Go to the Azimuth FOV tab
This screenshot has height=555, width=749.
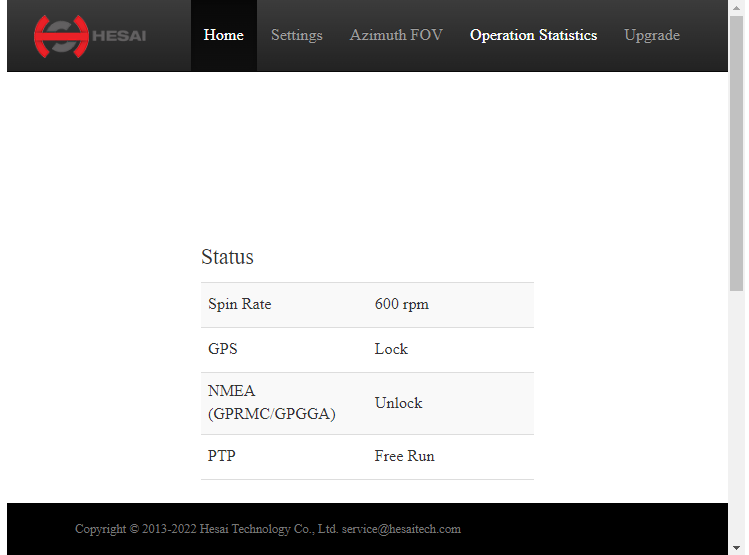click(x=396, y=35)
